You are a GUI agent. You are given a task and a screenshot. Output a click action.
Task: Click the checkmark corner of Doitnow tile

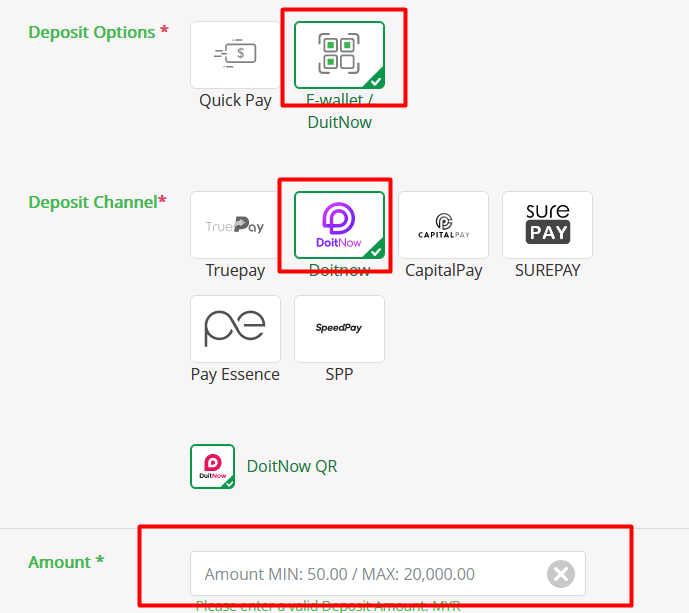376,251
